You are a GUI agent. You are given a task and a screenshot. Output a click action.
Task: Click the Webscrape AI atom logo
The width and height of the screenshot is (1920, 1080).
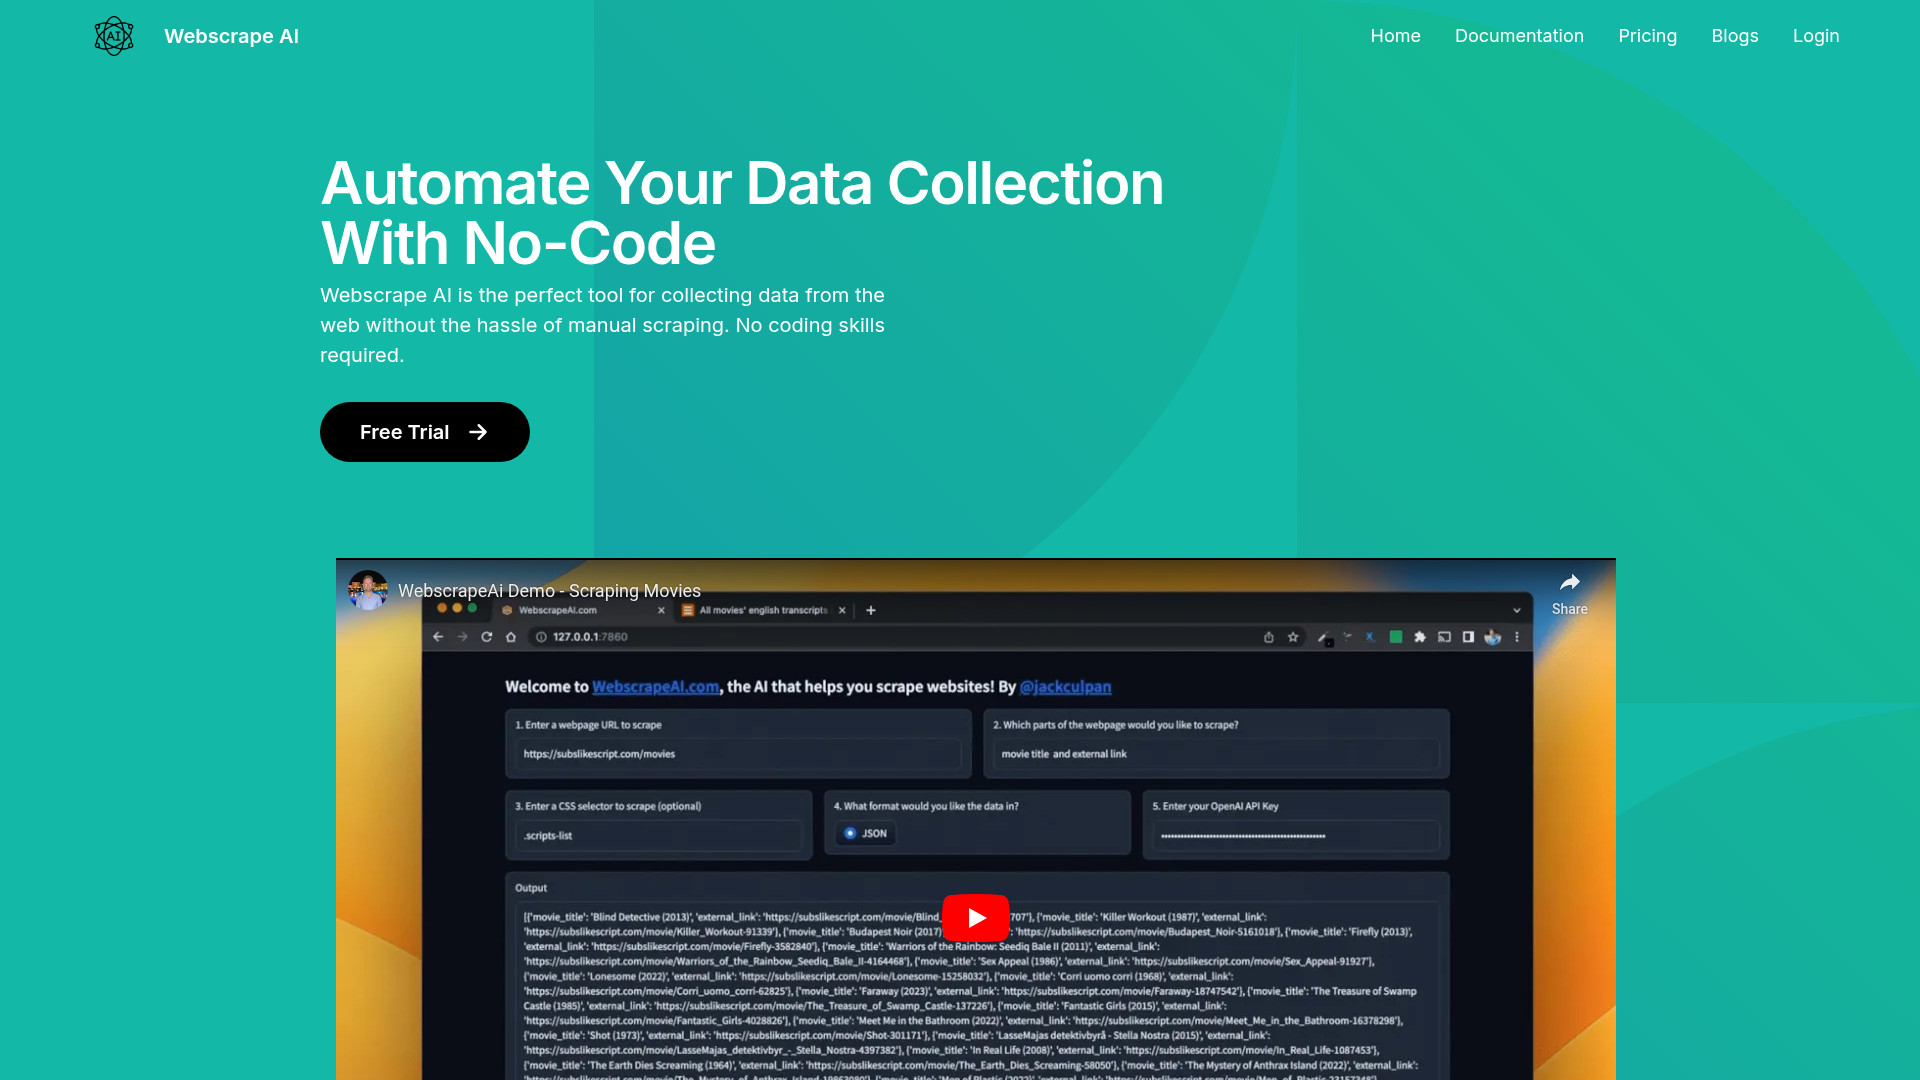tap(113, 36)
